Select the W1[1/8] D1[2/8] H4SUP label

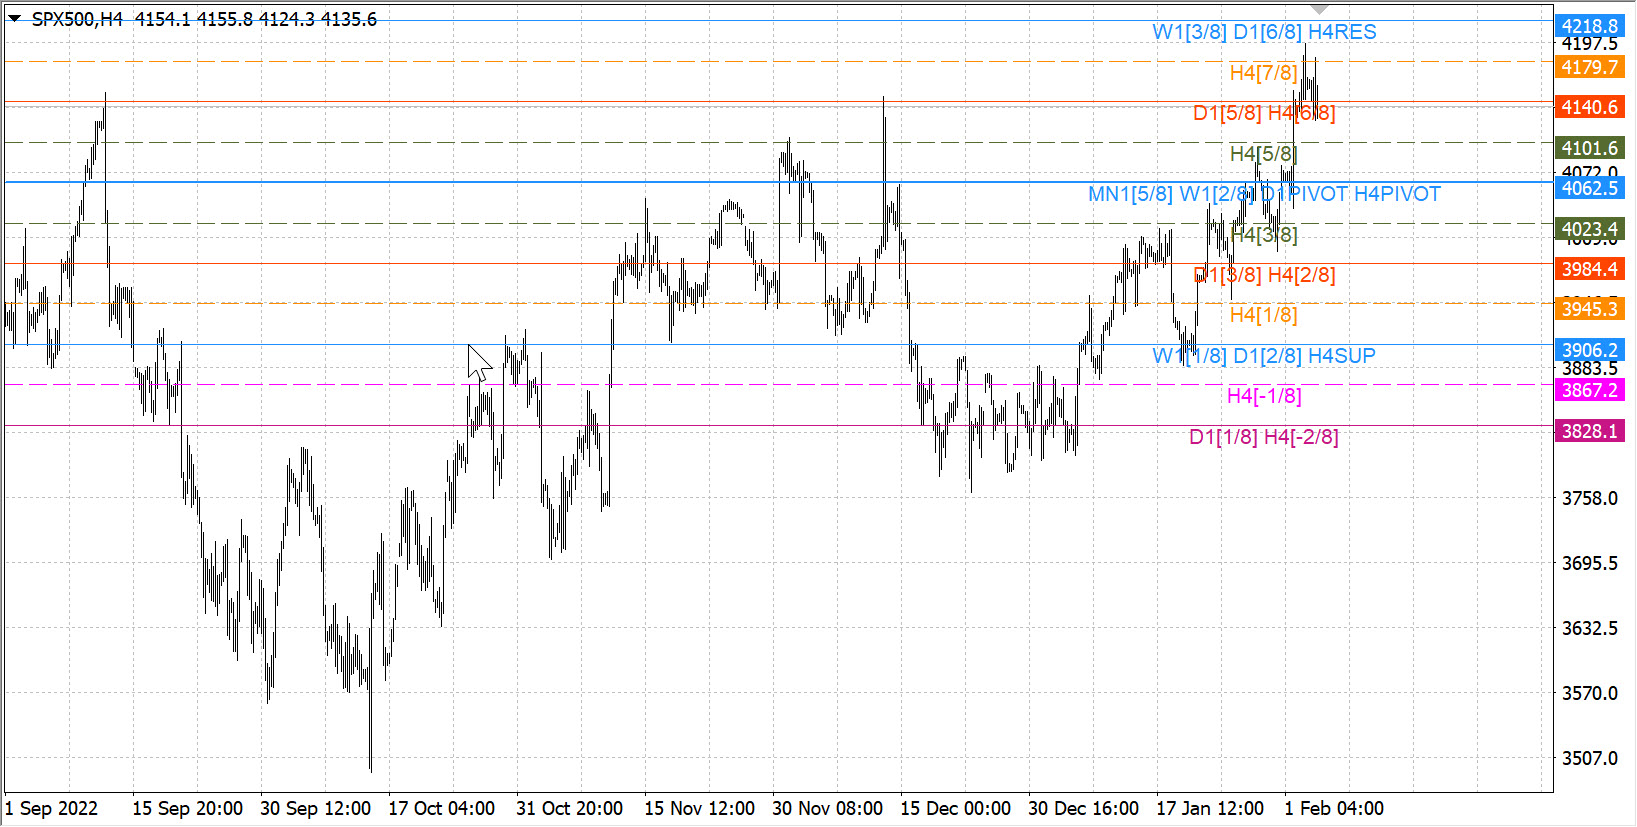pos(1264,356)
